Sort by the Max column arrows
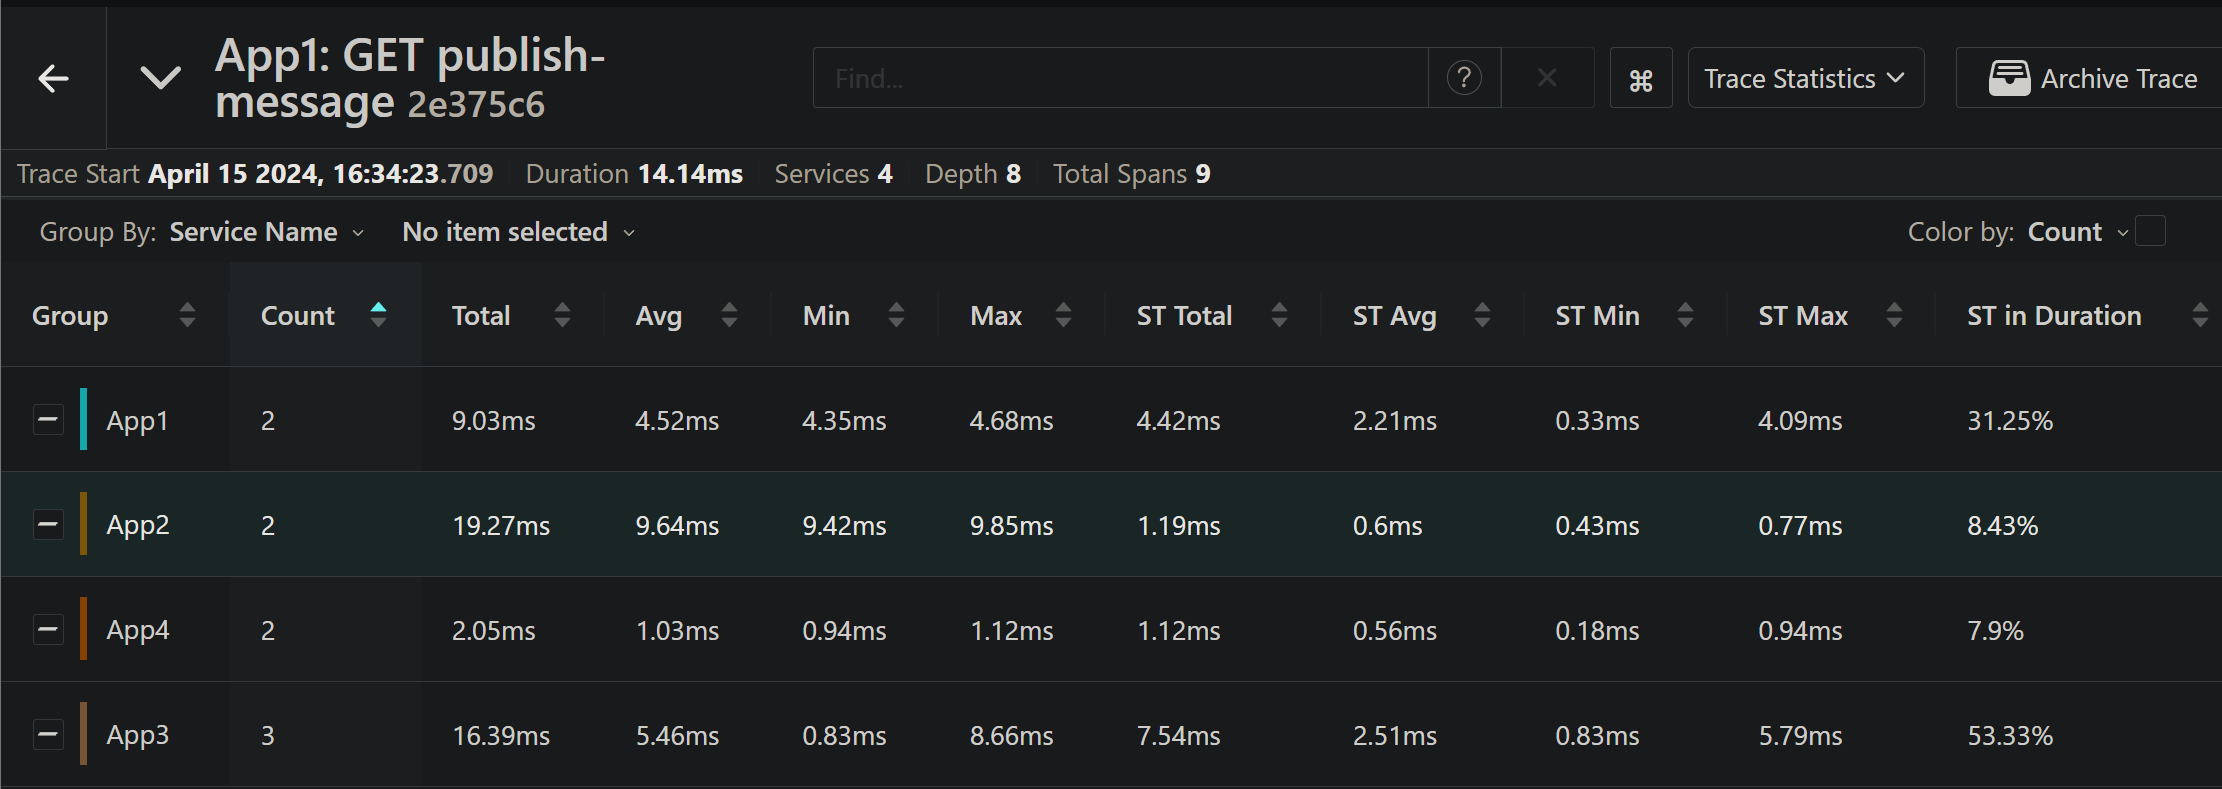 pos(1063,315)
